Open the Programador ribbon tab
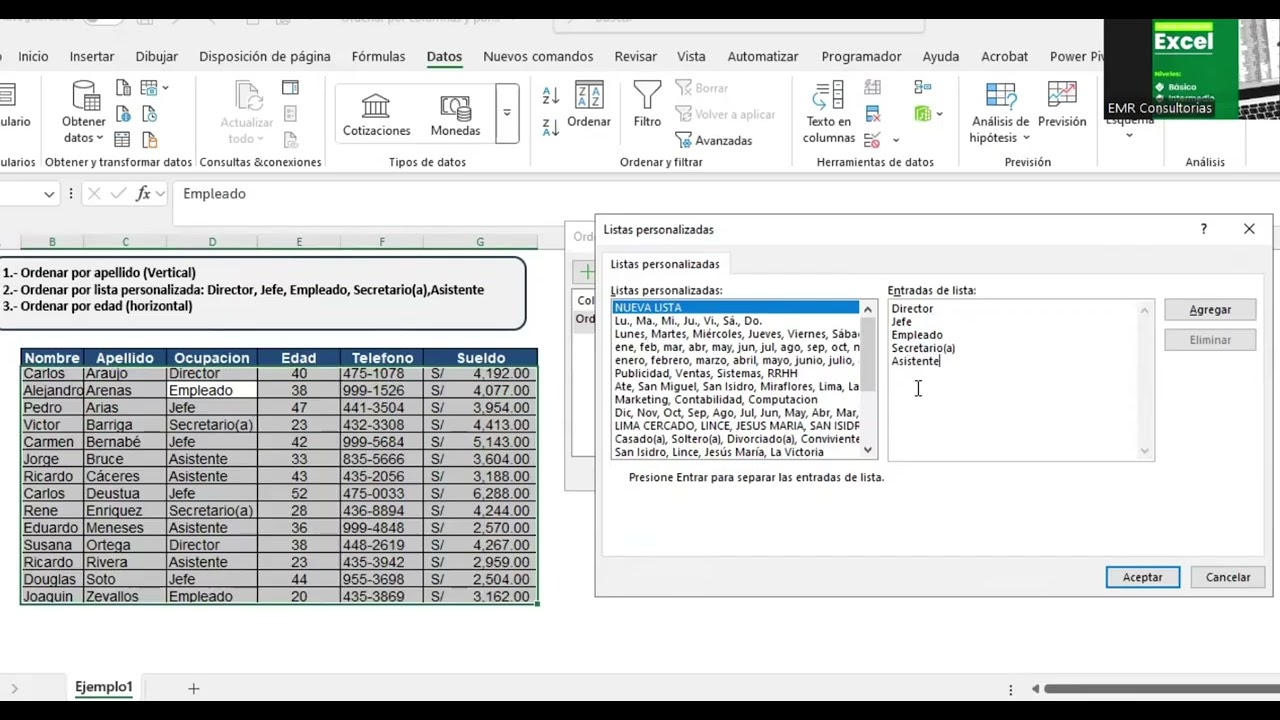Viewport: 1280px width, 720px height. pyautogui.click(x=861, y=57)
